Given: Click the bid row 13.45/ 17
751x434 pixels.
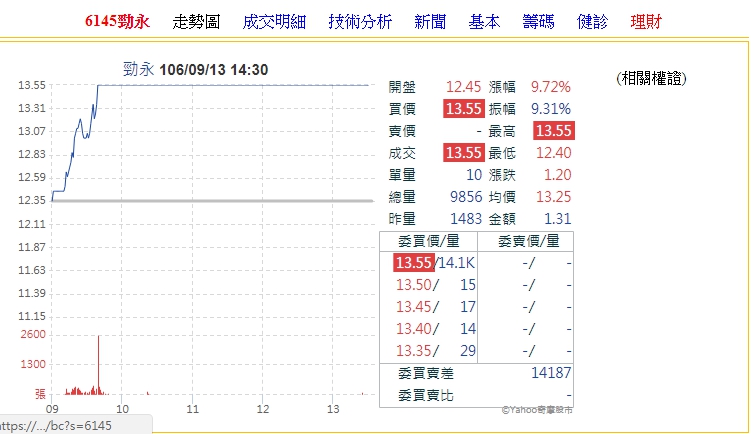Looking at the screenshot, I should (x=435, y=307).
